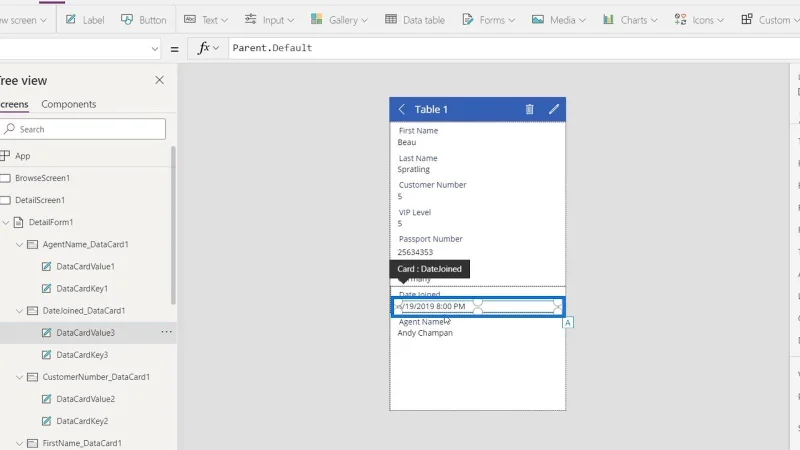Click the formula bar containing Parent.Default
The height and width of the screenshot is (450, 800).
tap(514, 48)
